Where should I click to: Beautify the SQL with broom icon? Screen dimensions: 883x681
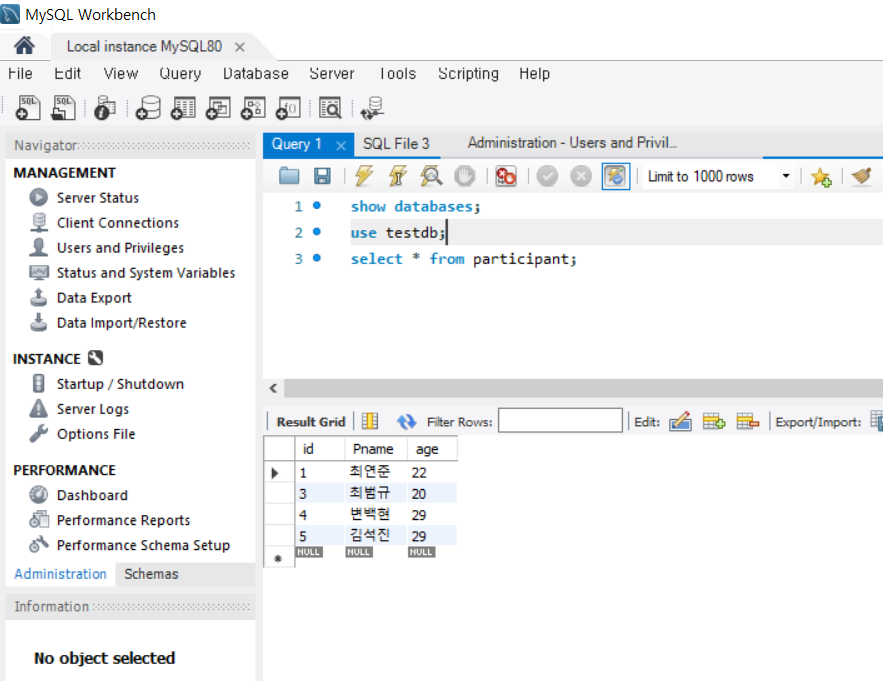(862, 176)
